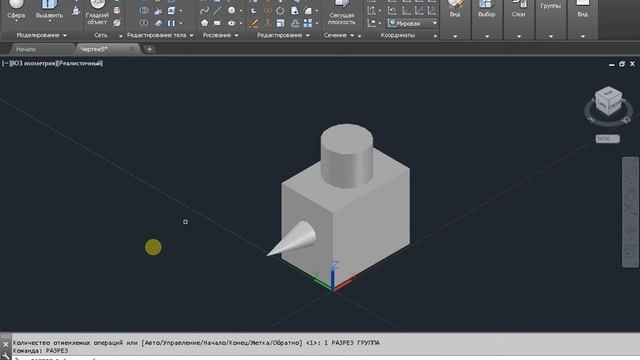Restore the drawing viewport window
This screenshot has height=360, width=640.
622,64
